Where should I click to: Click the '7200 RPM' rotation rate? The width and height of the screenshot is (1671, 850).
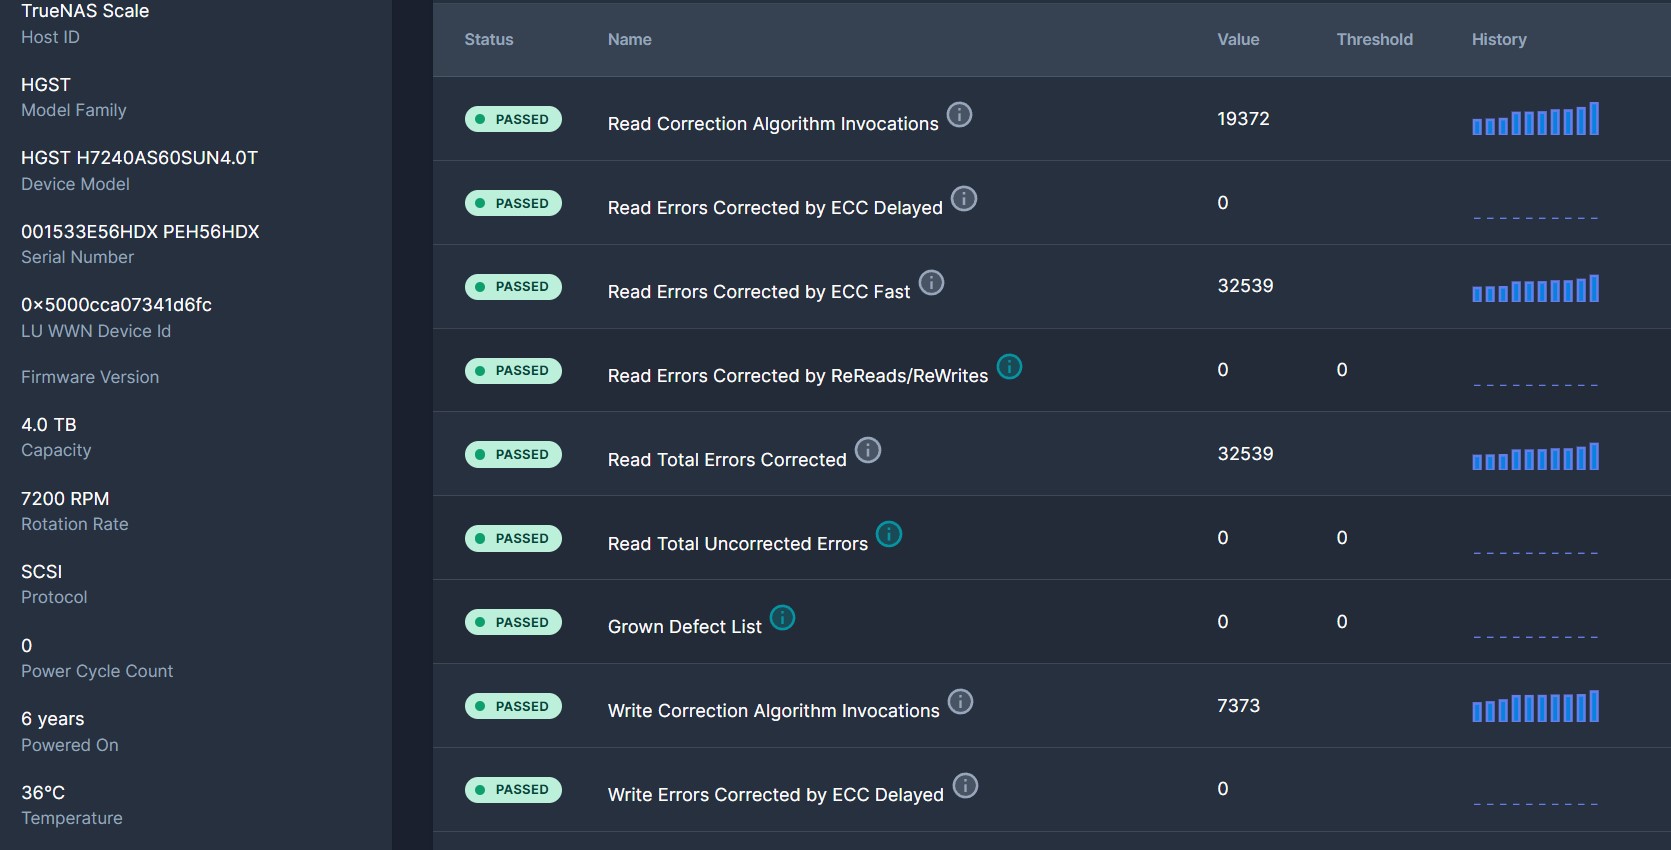point(65,499)
